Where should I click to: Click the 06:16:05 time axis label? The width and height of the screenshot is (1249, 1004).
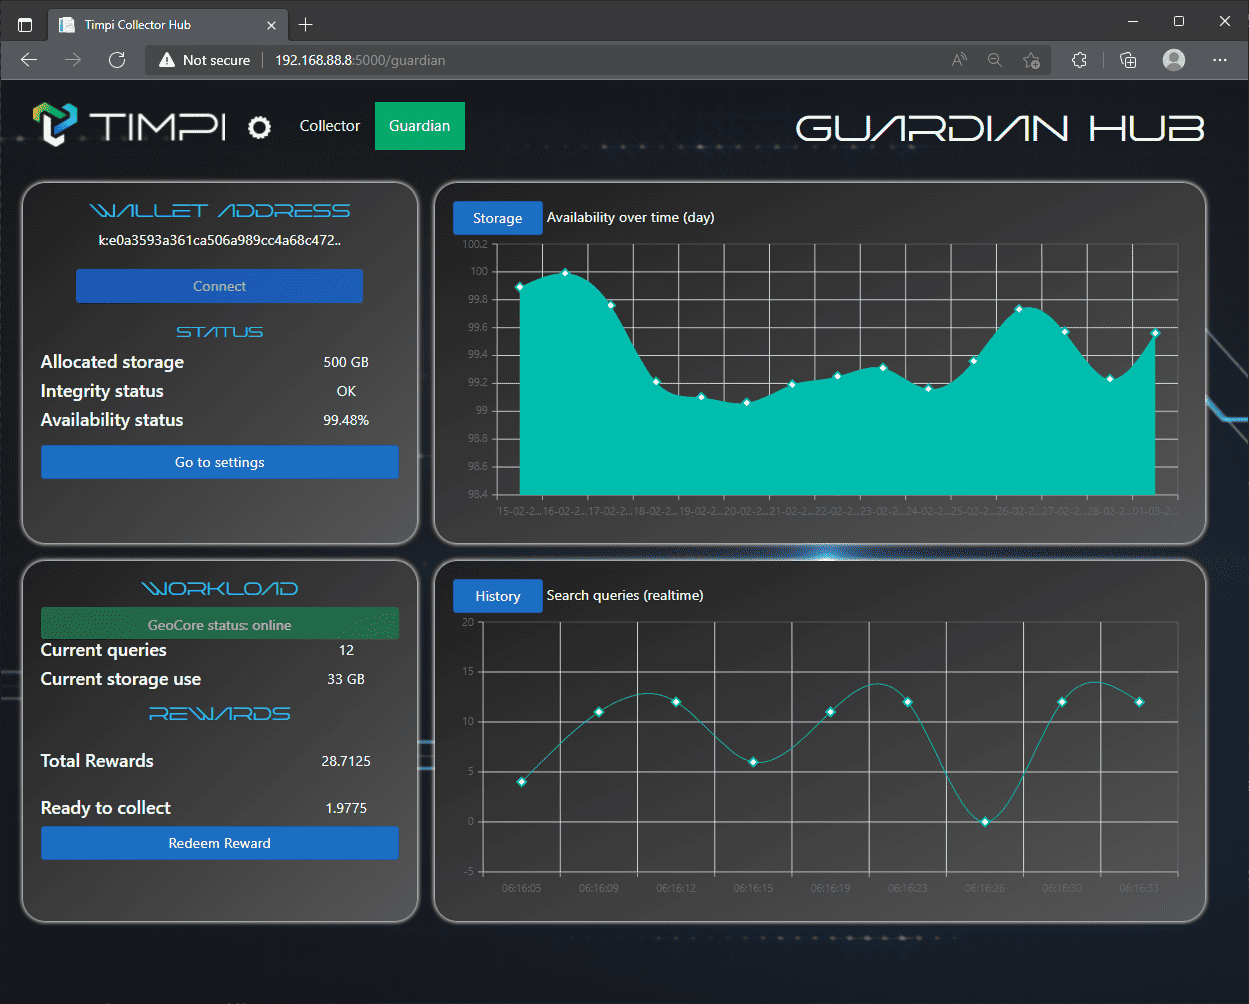pos(521,888)
